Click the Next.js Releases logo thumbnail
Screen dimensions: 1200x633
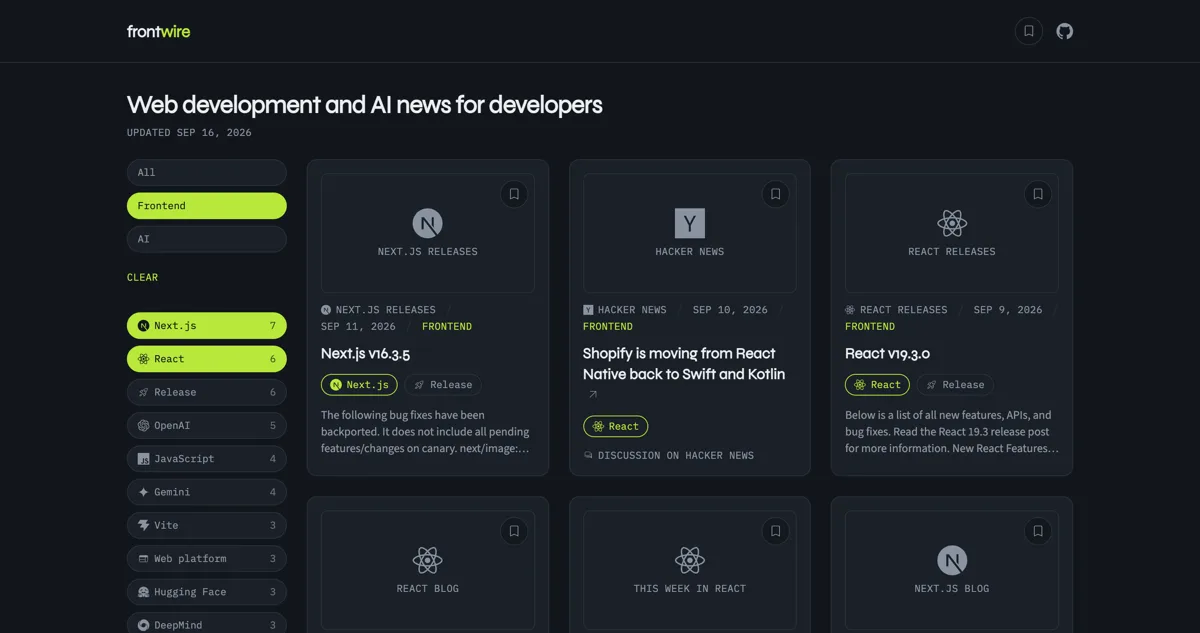[x=428, y=223]
